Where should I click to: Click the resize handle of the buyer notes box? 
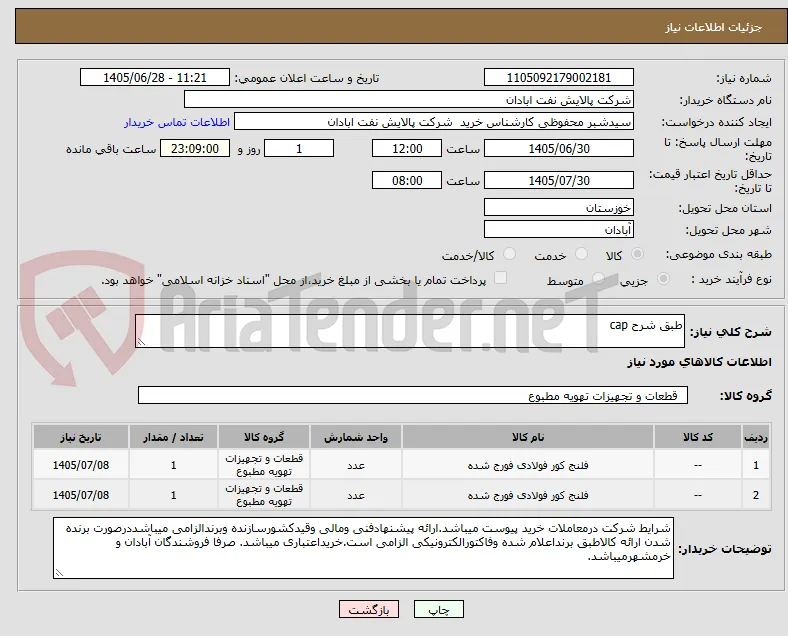tap(59, 573)
